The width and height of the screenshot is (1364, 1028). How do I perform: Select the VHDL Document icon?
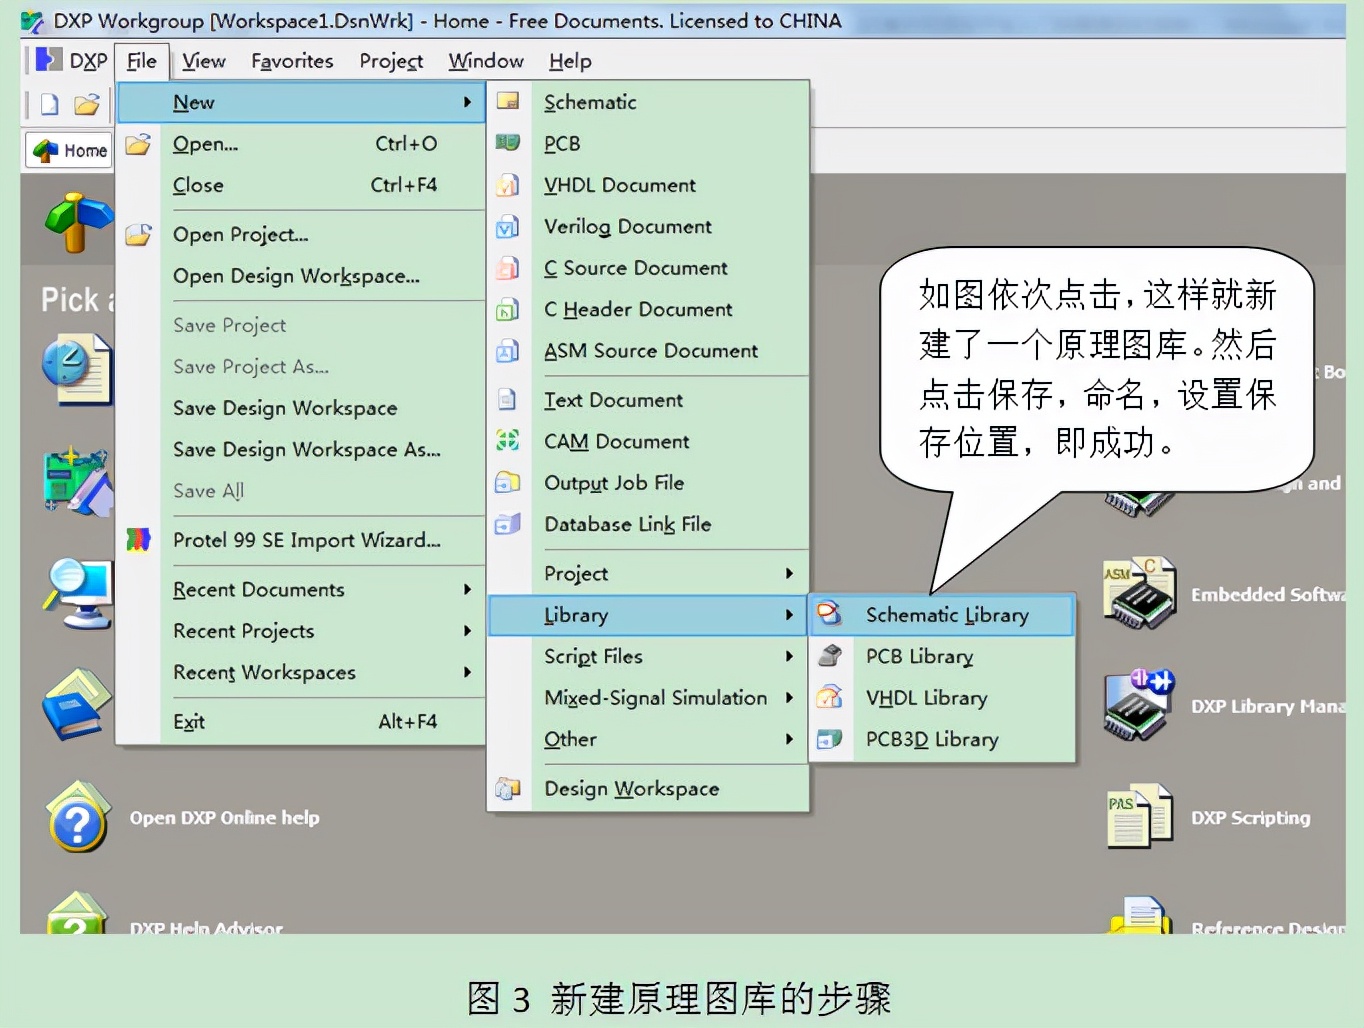pos(509,185)
